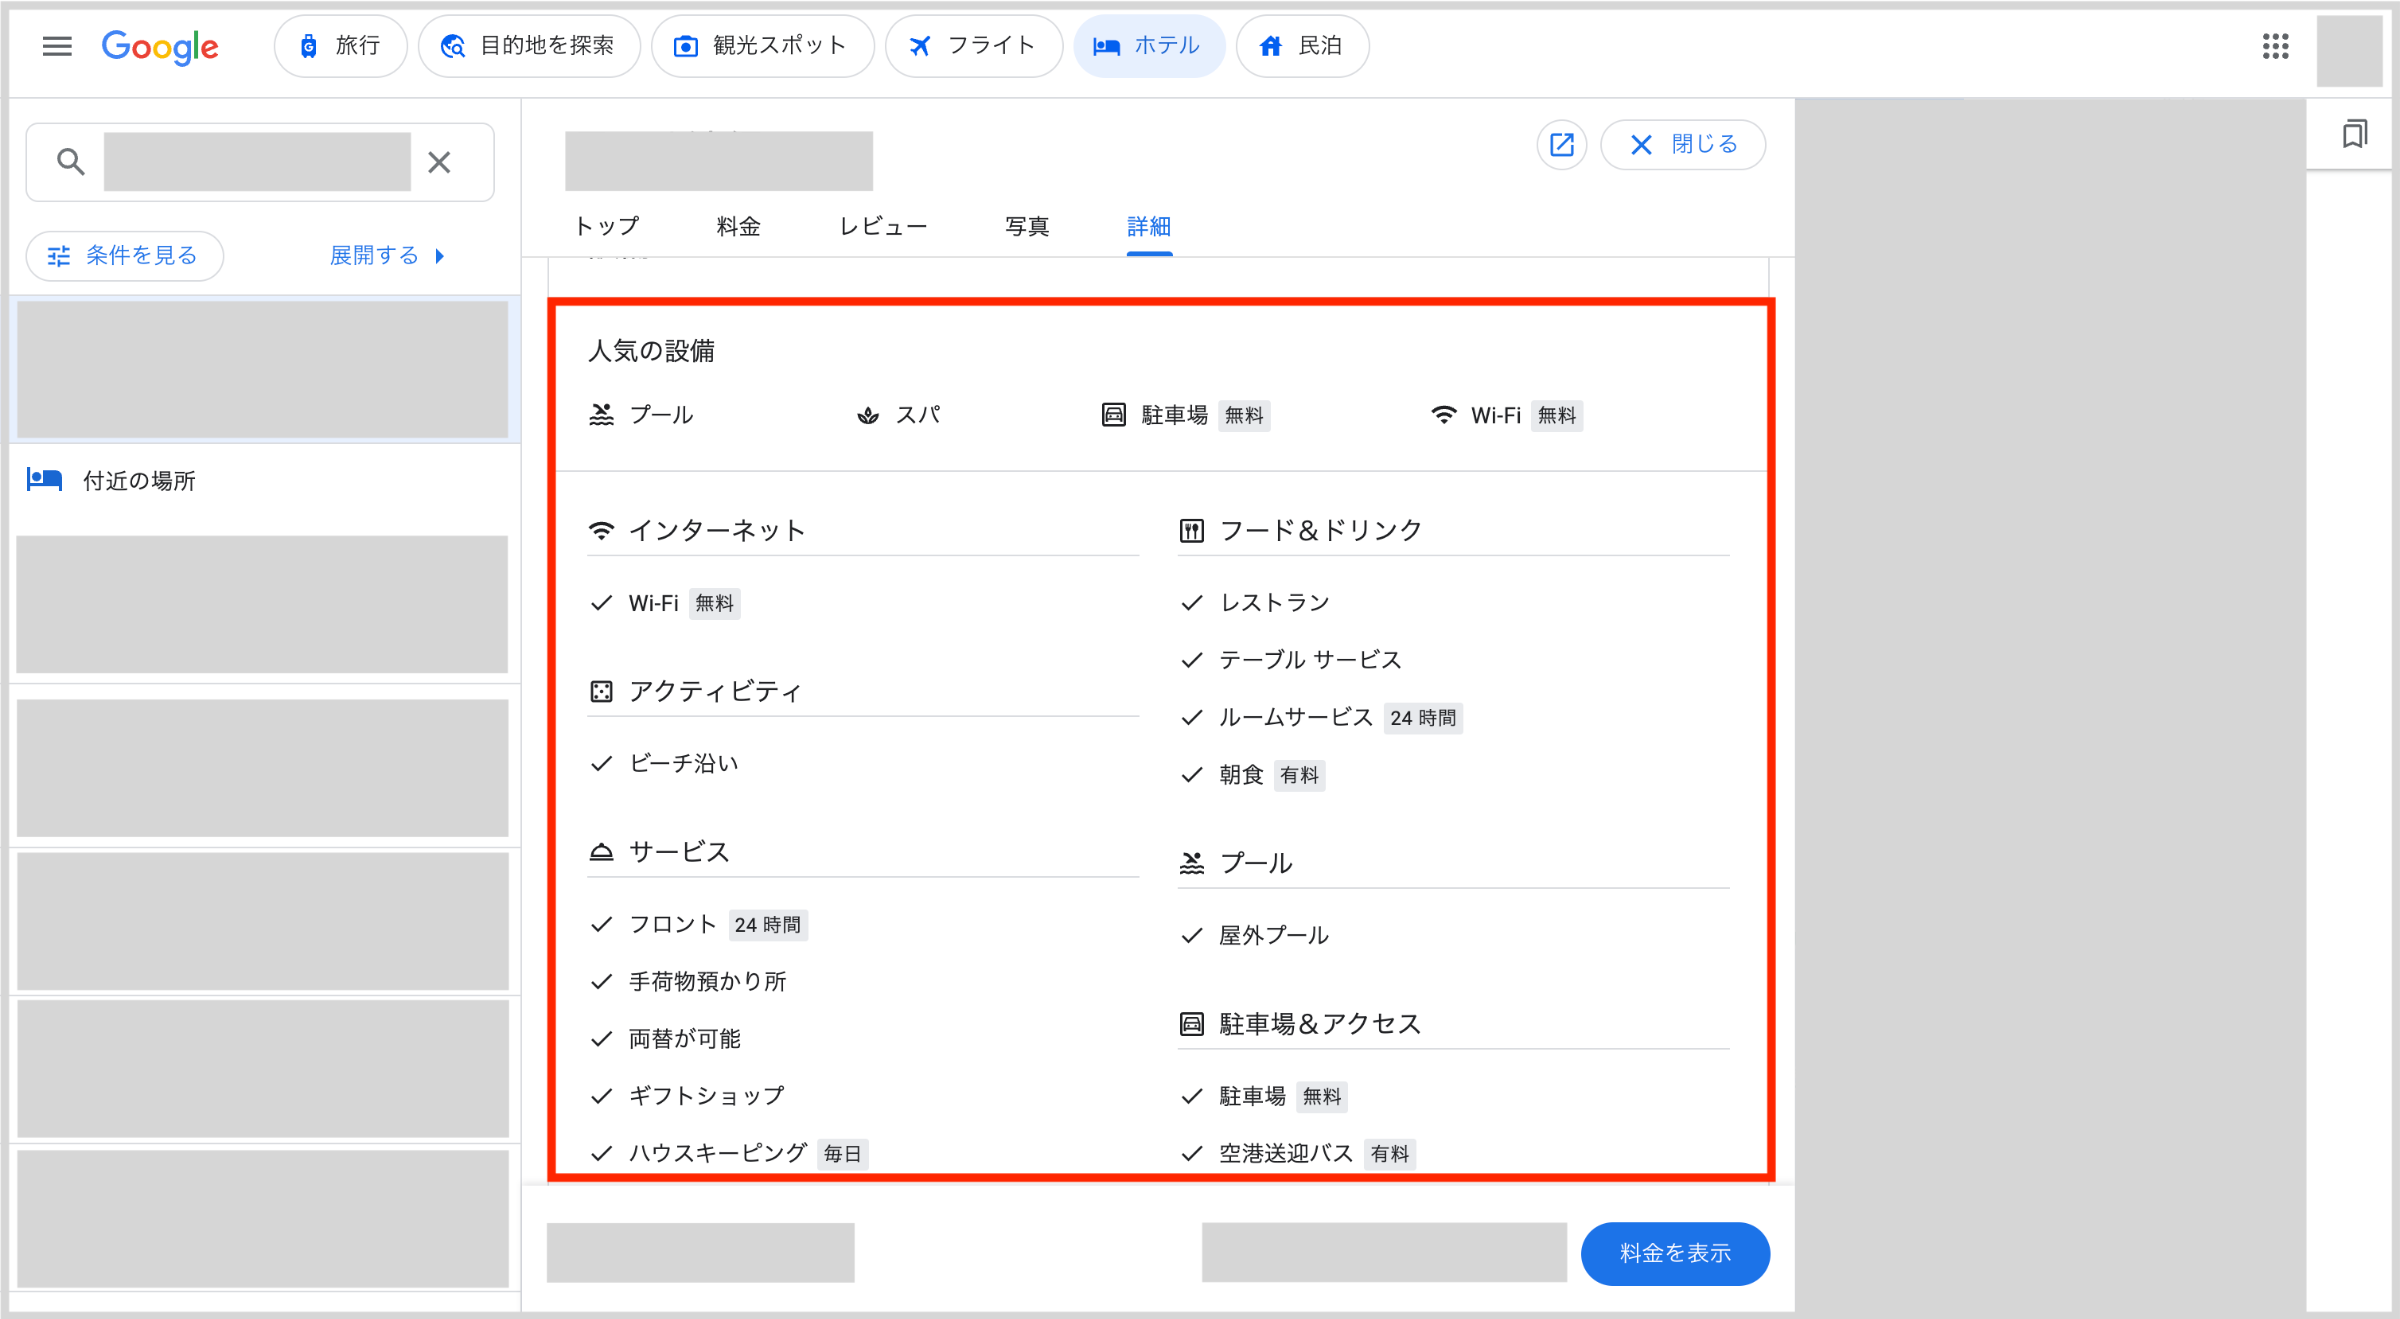This screenshot has height=1319, width=2400.
Task: Open the Google apps grid
Action: [x=2275, y=46]
